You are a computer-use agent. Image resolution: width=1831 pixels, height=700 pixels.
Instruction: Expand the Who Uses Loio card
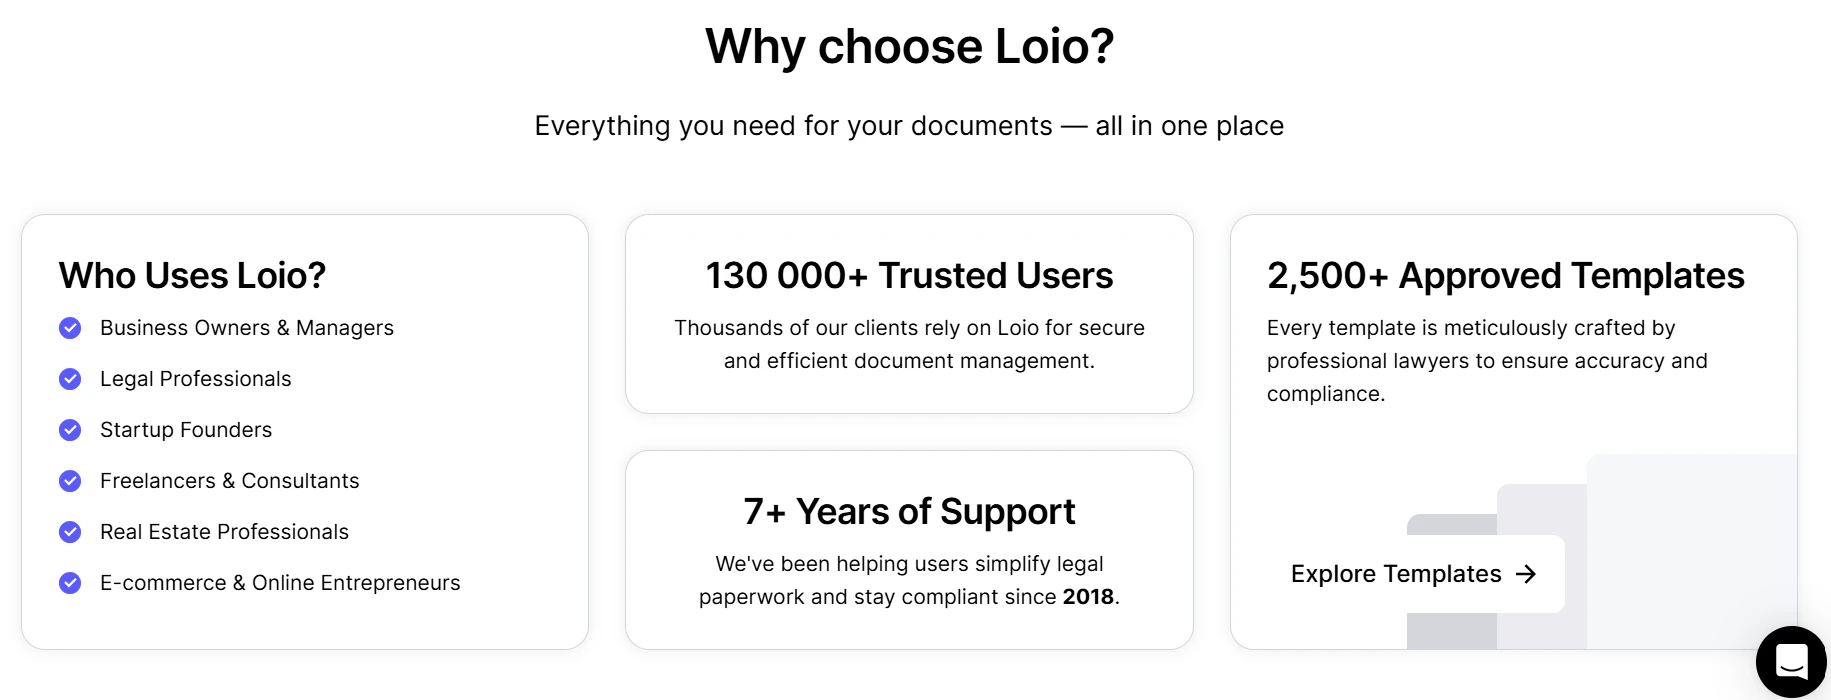pos(305,430)
